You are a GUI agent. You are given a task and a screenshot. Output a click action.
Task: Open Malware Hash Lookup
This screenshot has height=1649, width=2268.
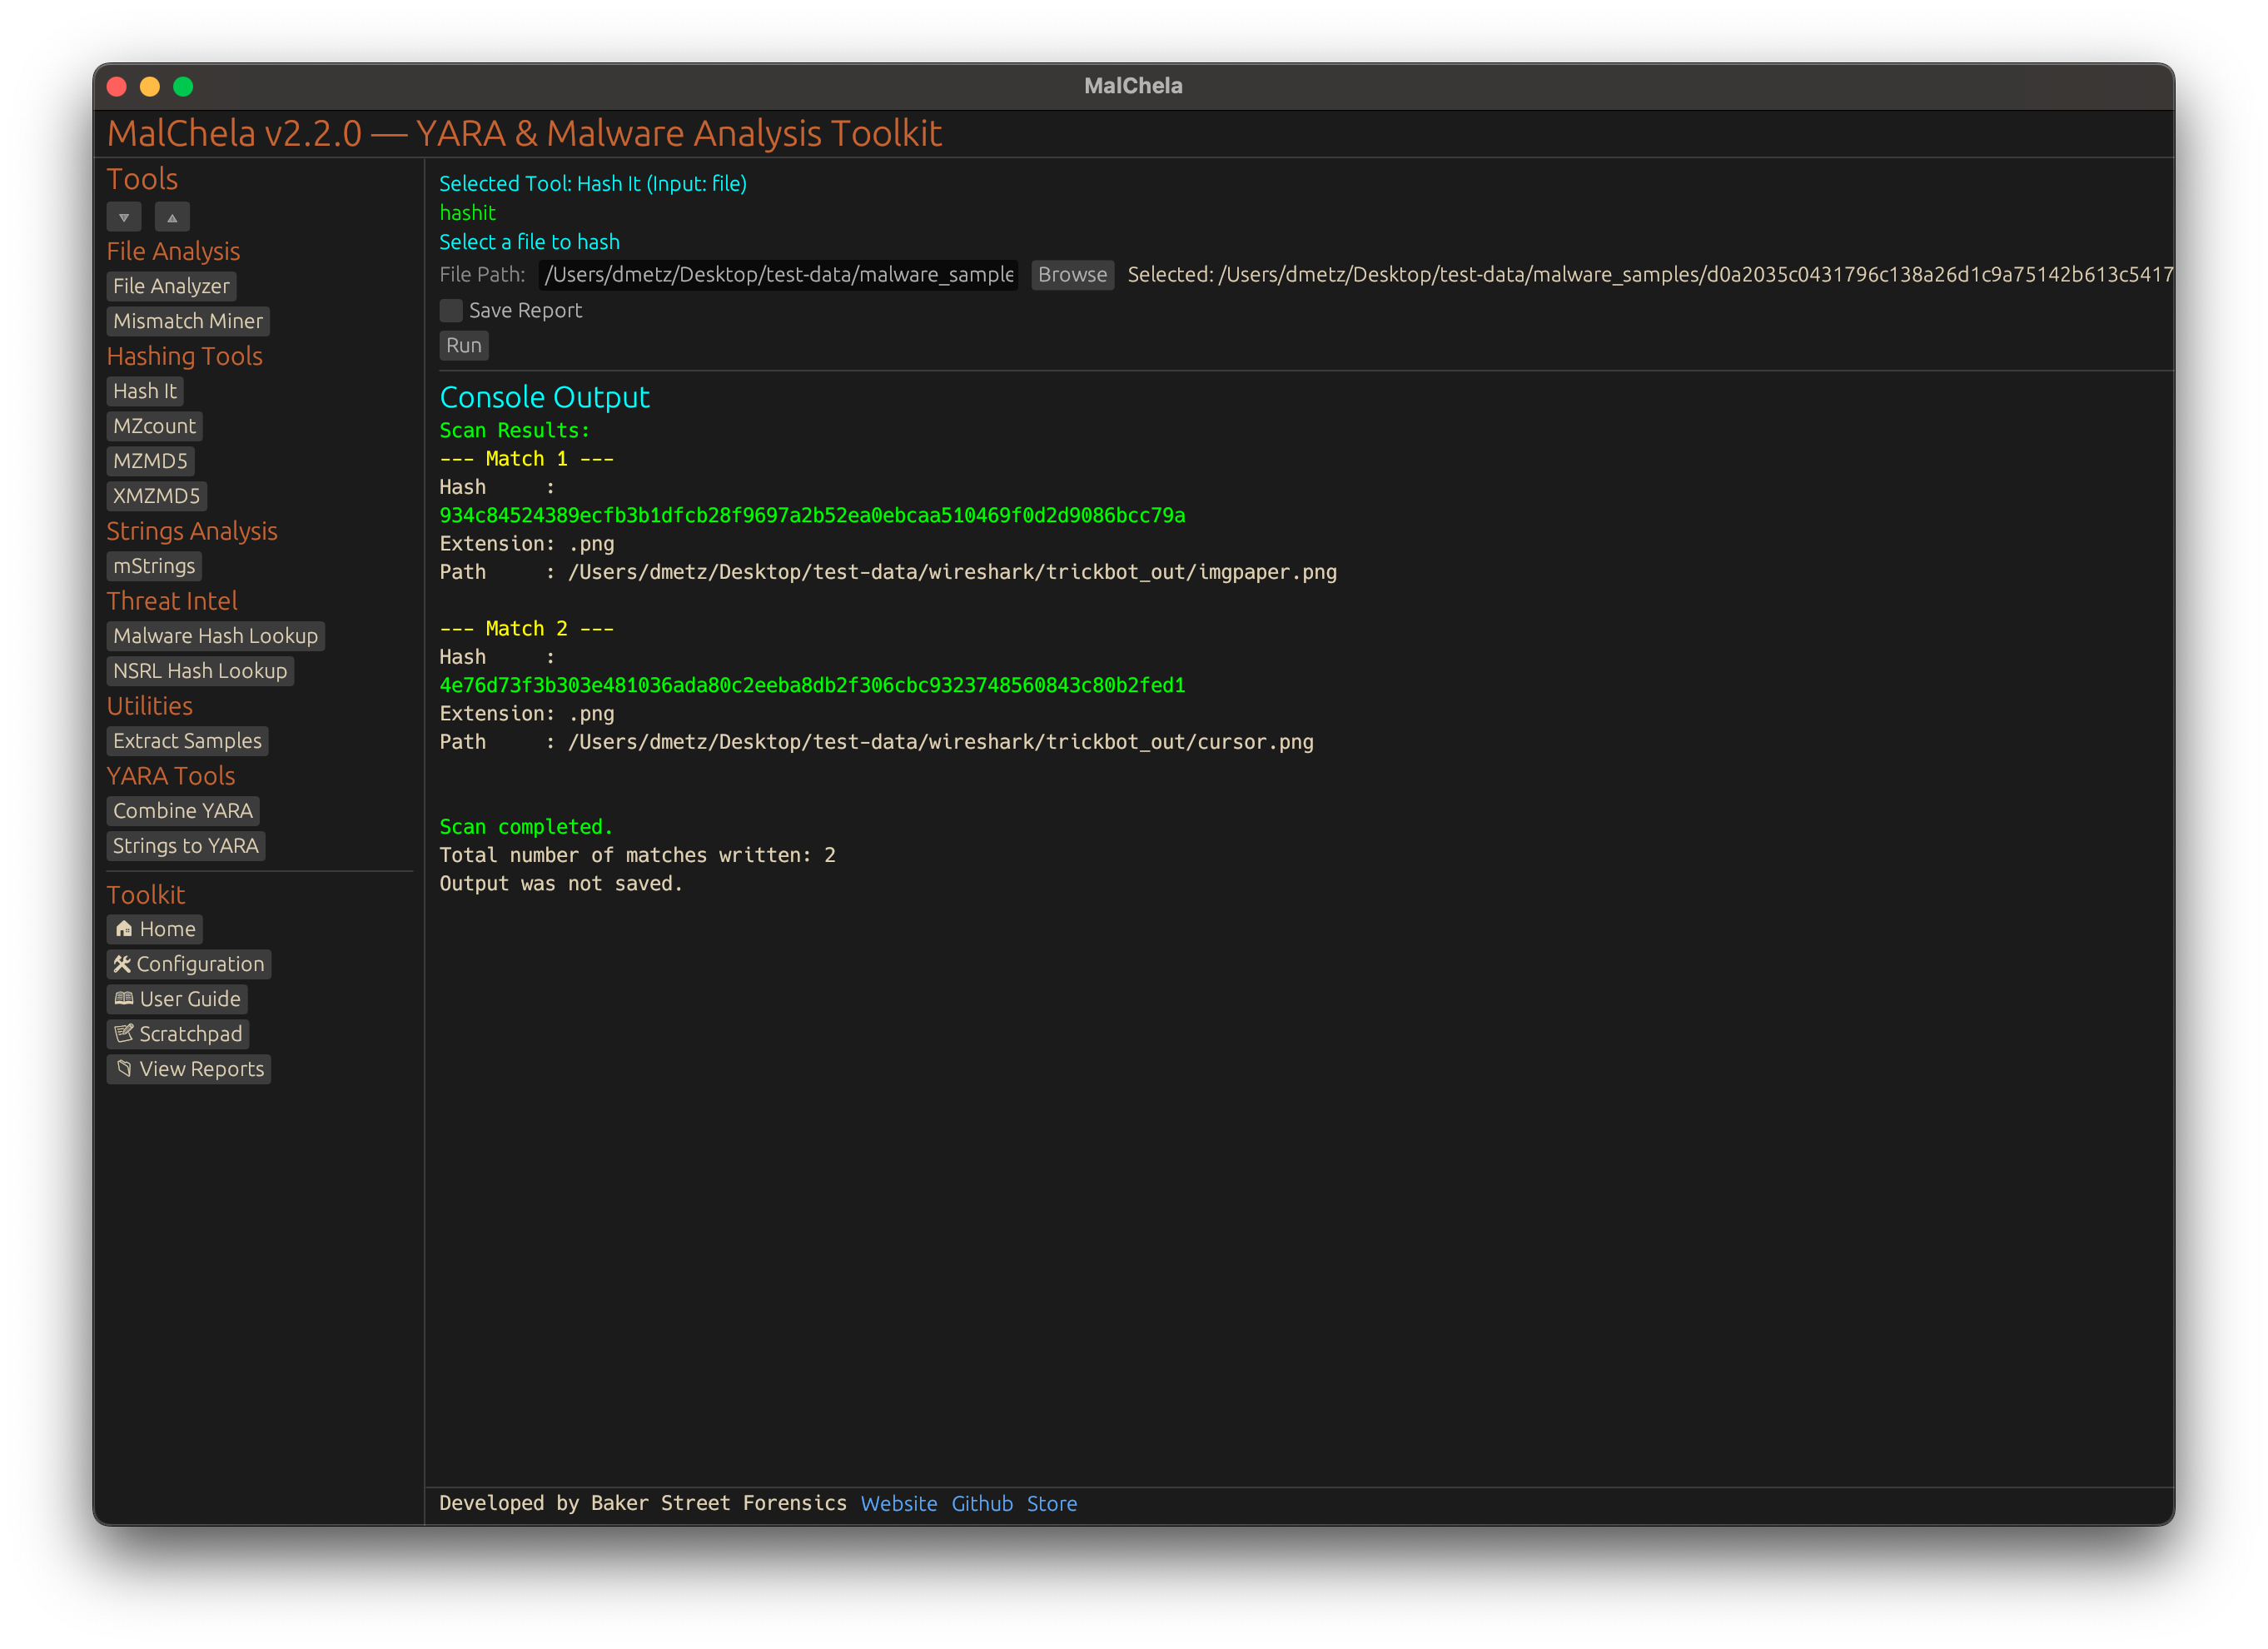tap(216, 636)
